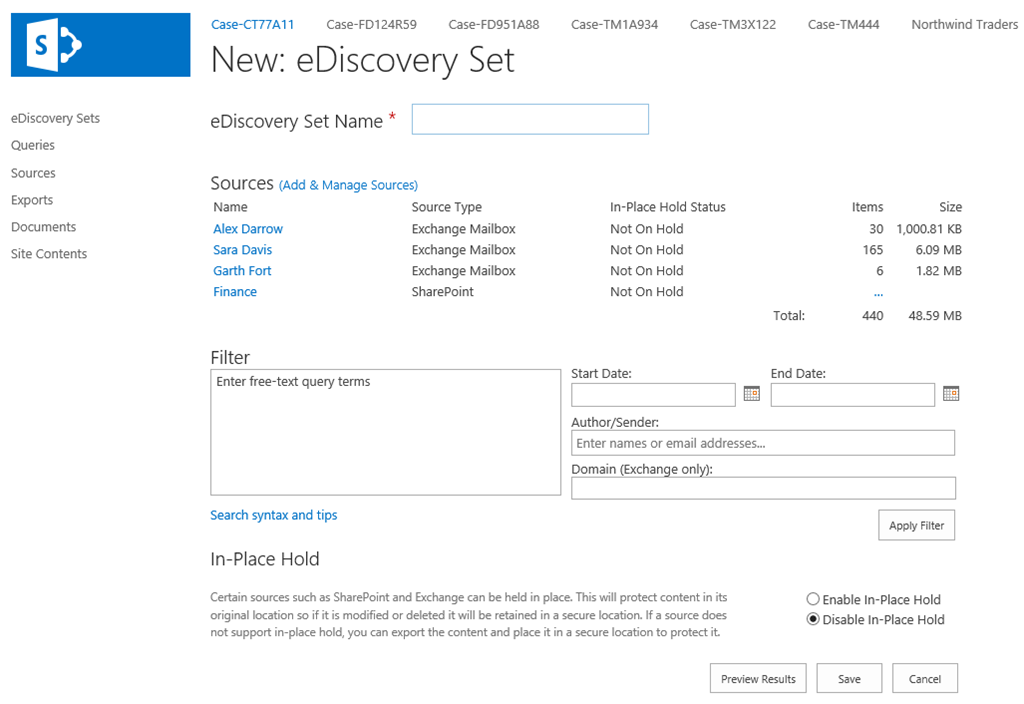1024x704 pixels.
Task: Open Queries in left navigation
Action: coord(33,145)
